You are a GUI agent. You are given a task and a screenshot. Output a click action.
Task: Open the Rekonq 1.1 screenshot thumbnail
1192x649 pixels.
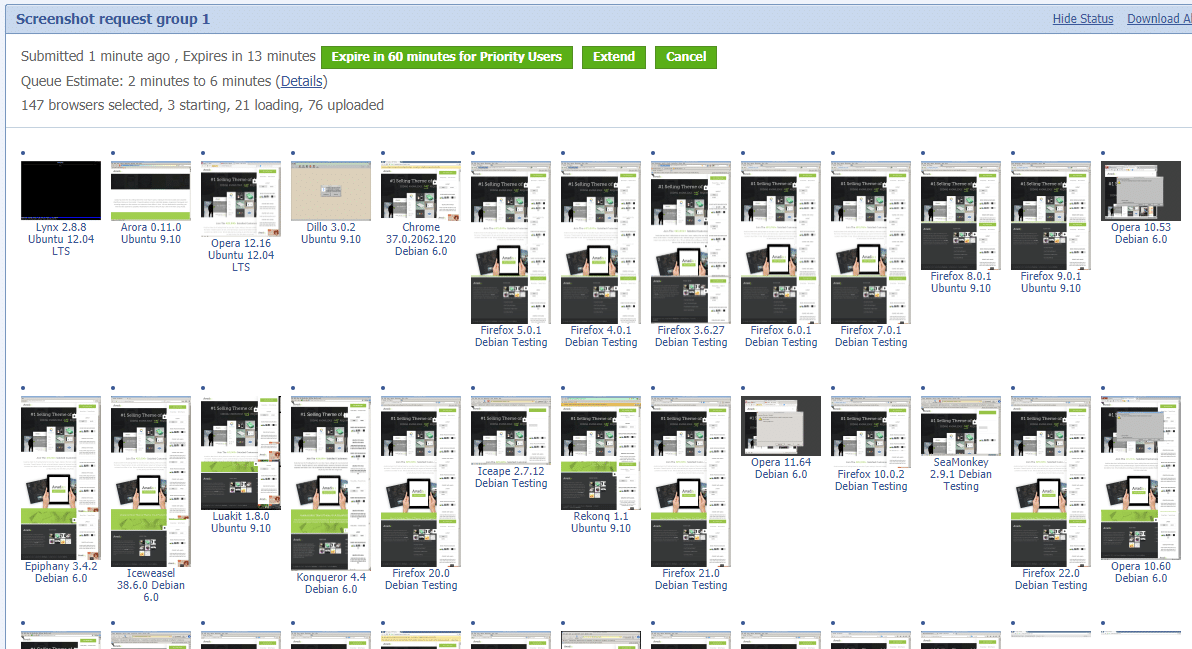point(601,453)
